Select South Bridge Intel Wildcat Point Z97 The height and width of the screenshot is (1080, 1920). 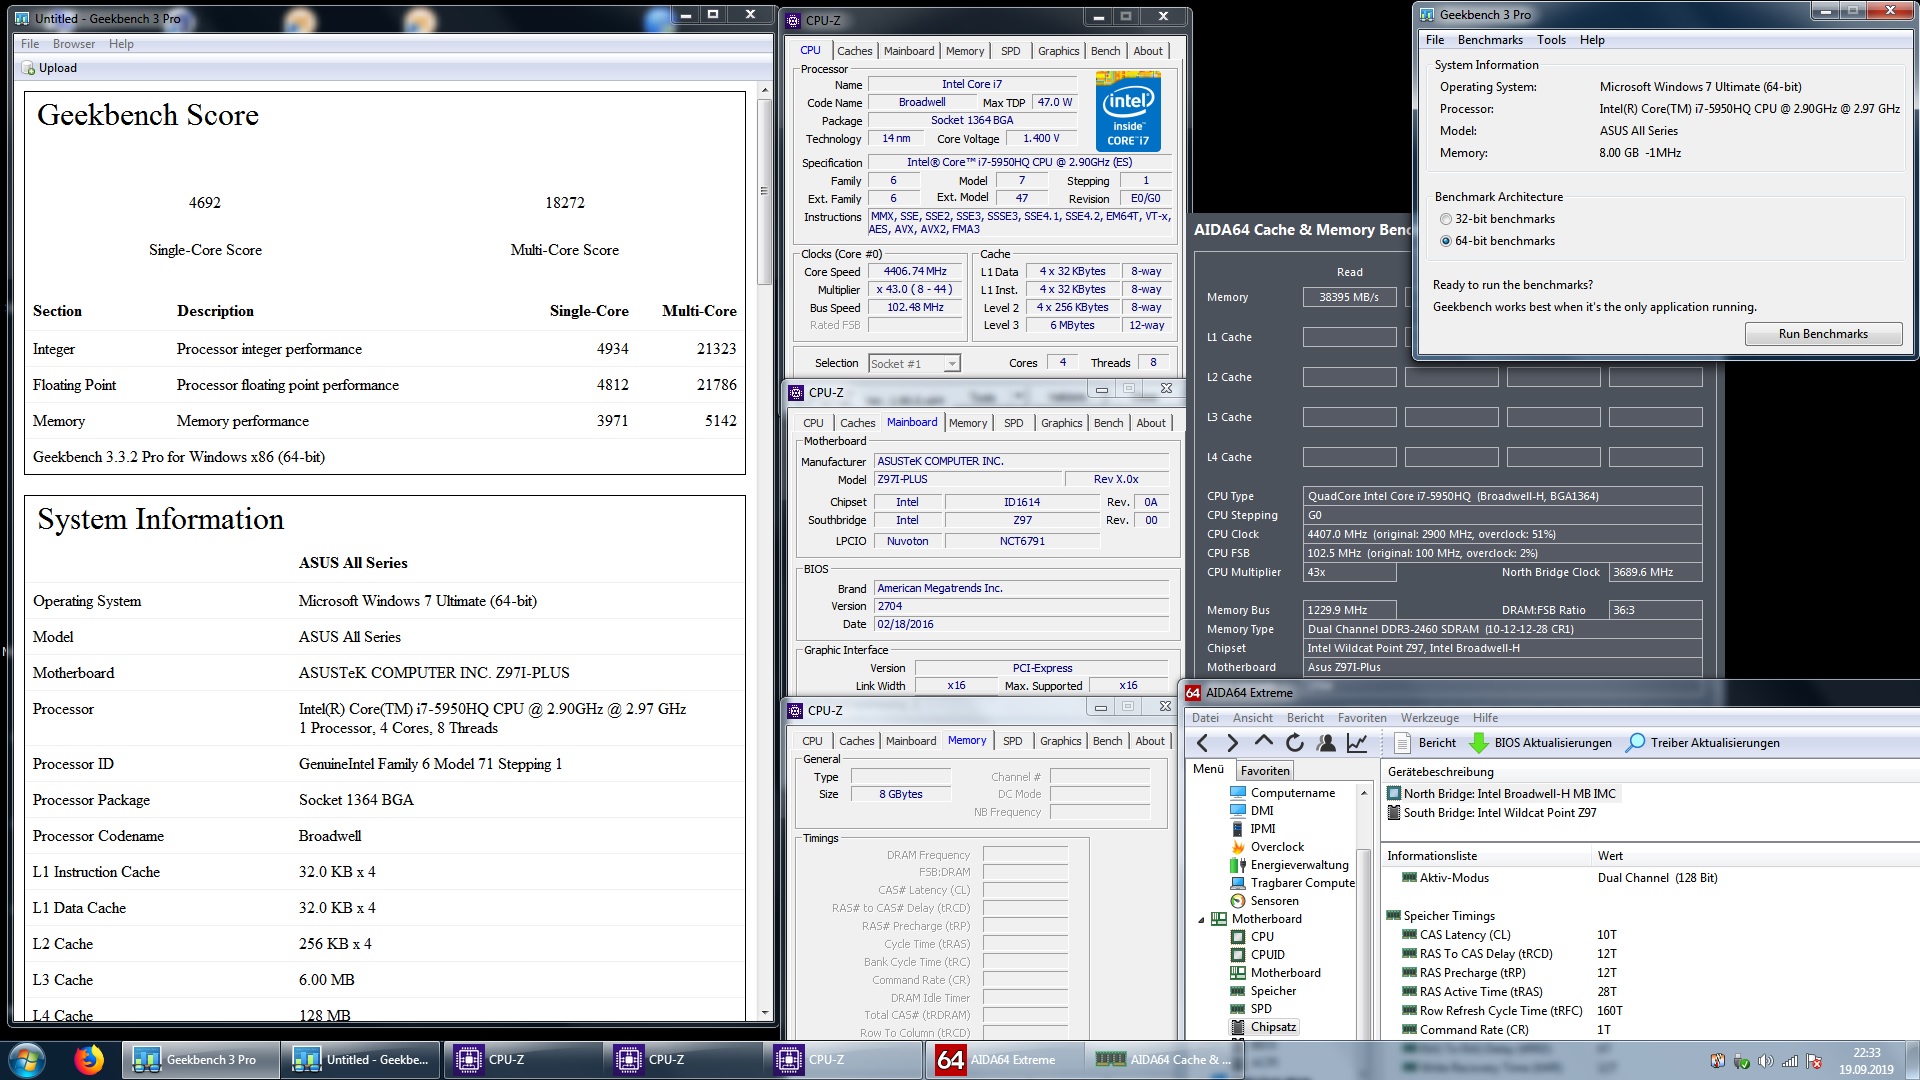[x=1491, y=812]
